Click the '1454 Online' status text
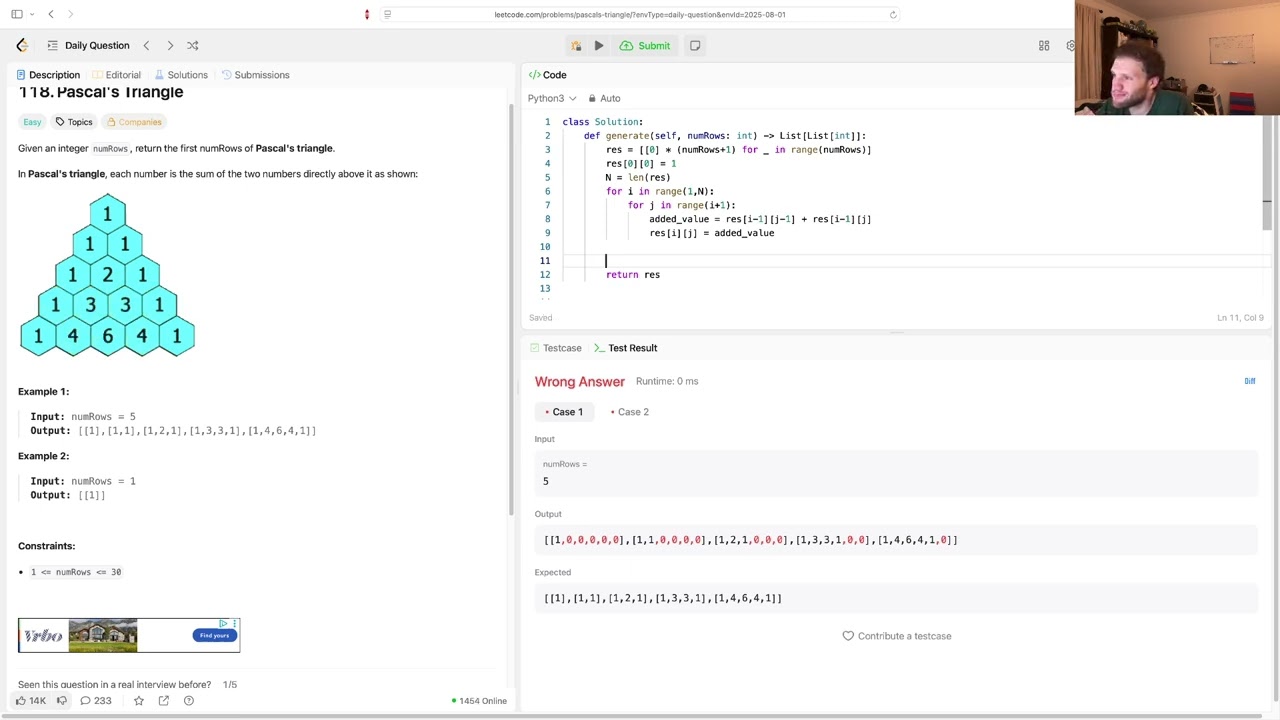1280x720 pixels. pyautogui.click(x=479, y=701)
